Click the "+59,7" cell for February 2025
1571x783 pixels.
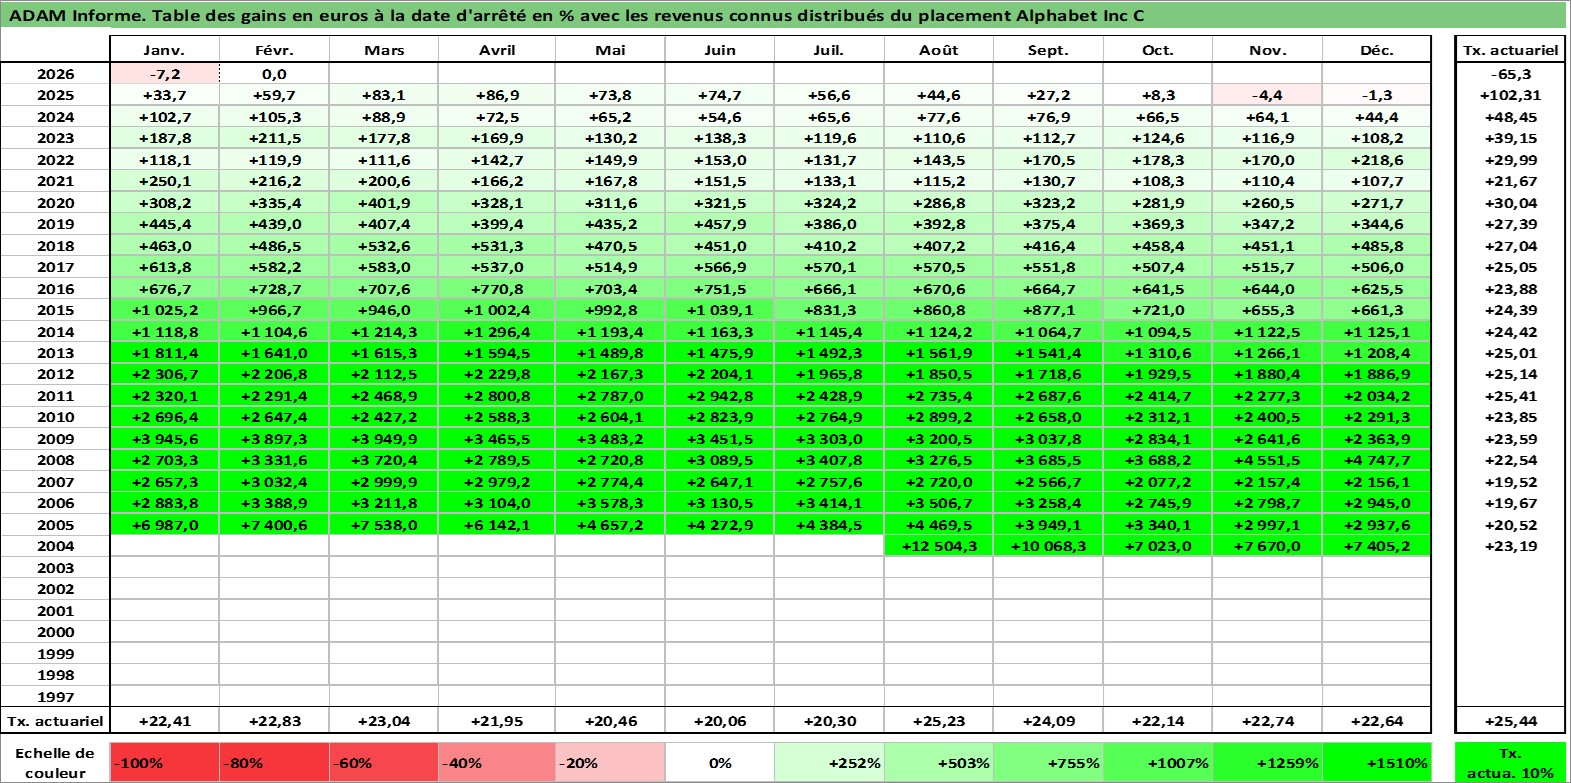(274, 95)
